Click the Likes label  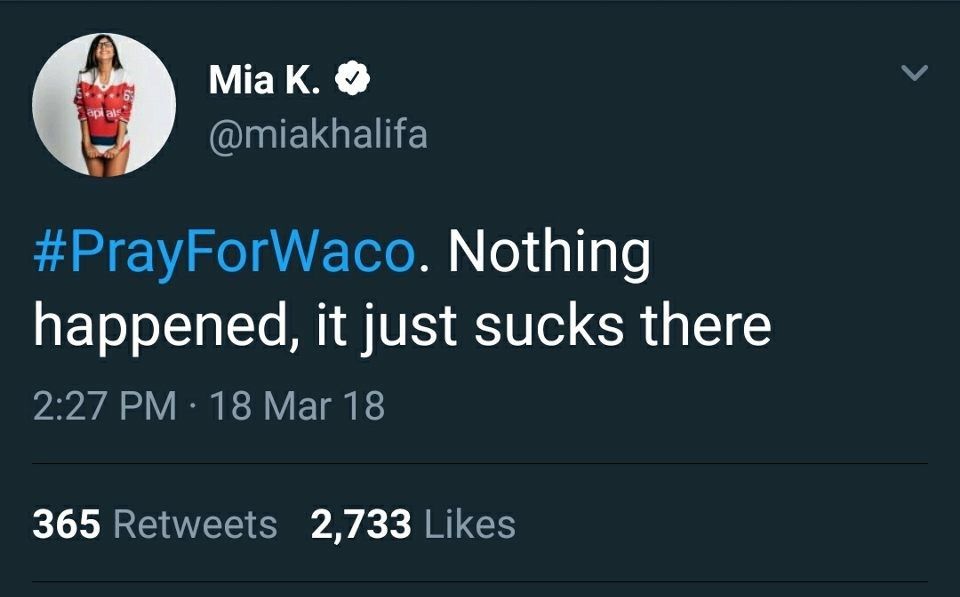(x=470, y=524)
